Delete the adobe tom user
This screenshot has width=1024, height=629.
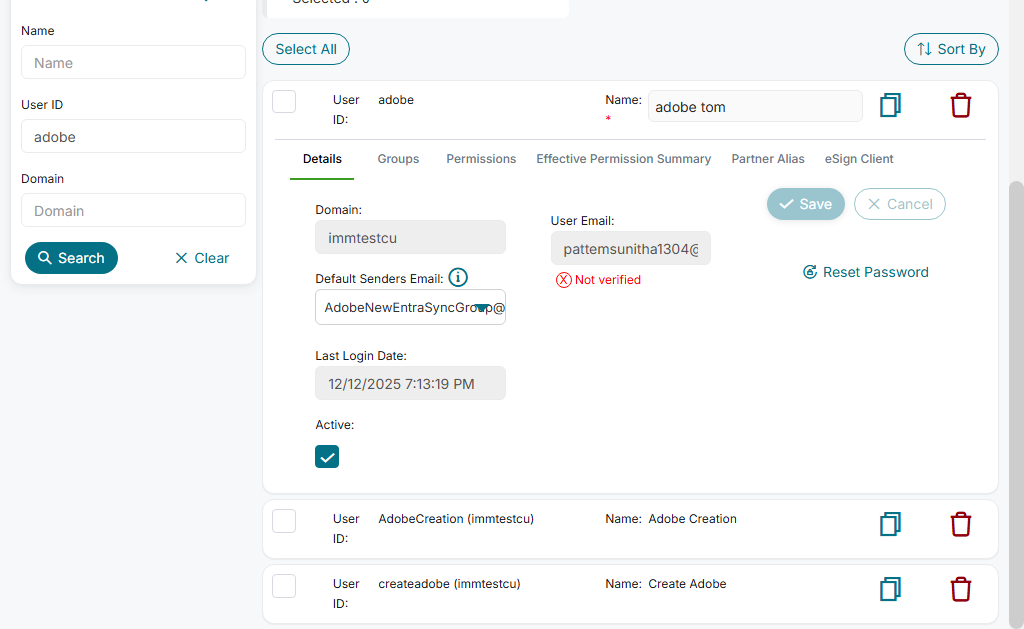[x=960, y=105]
